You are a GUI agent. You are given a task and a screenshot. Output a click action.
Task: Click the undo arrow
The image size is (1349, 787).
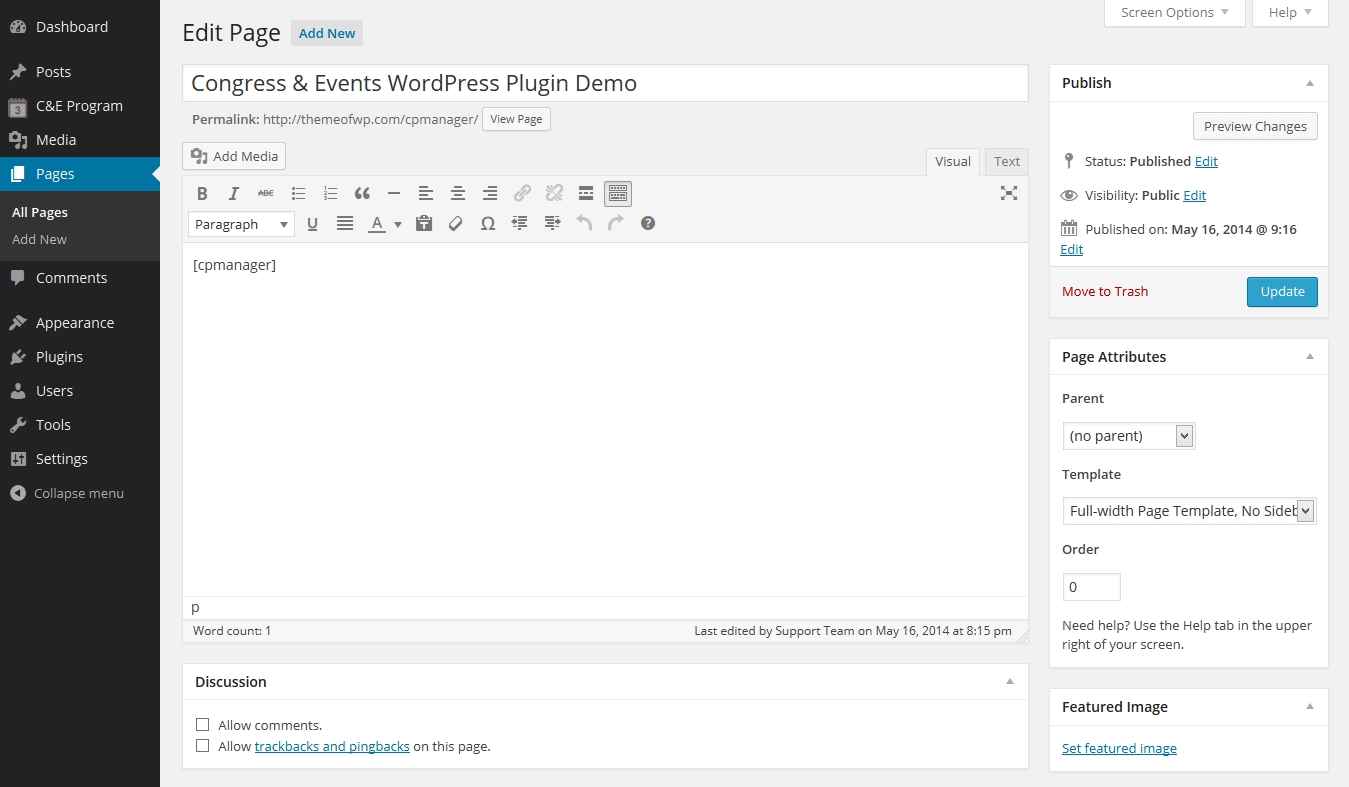(584, 223)
